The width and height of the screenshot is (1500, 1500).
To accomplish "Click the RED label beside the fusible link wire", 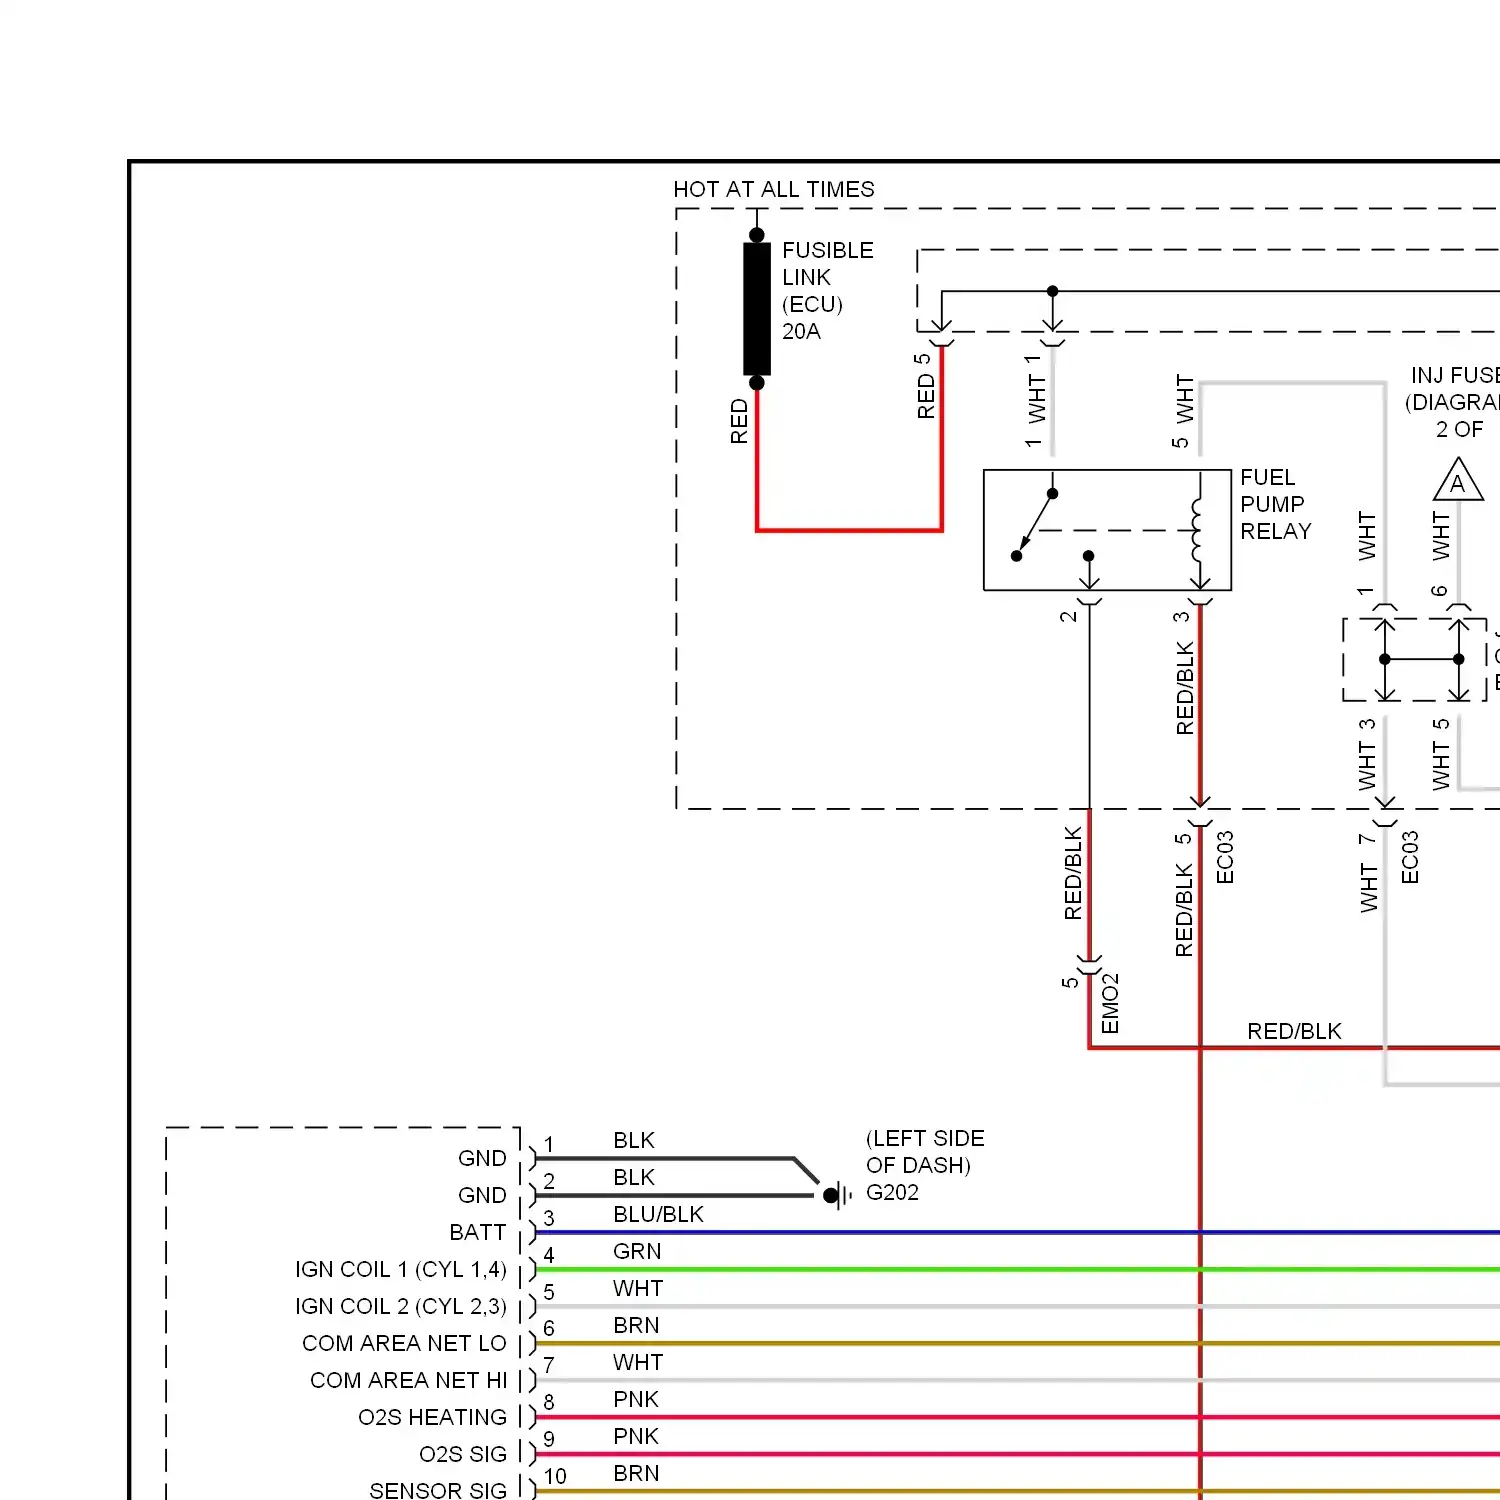I will (739, 421).
